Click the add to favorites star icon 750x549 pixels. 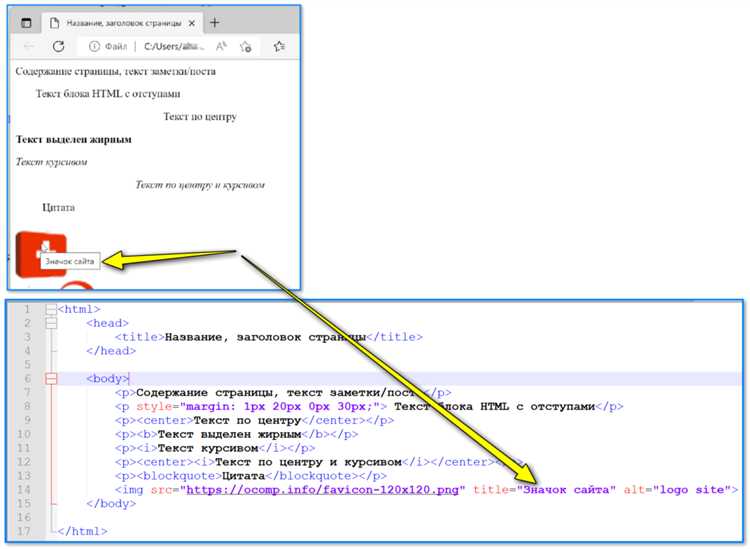(x=246, y=46)
